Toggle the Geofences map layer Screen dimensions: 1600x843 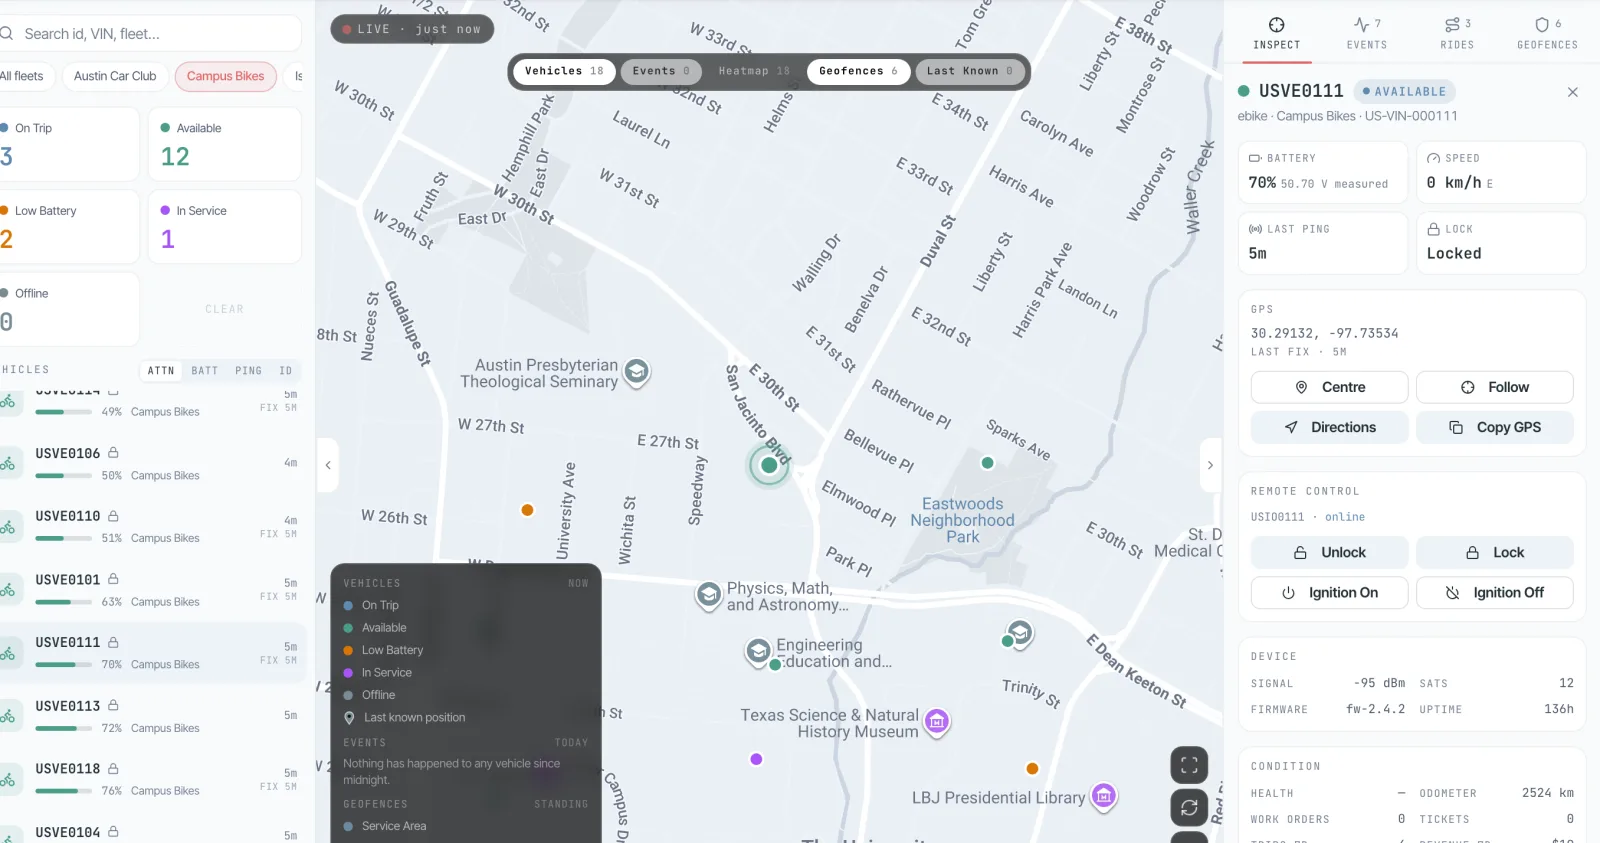point(858,71)
